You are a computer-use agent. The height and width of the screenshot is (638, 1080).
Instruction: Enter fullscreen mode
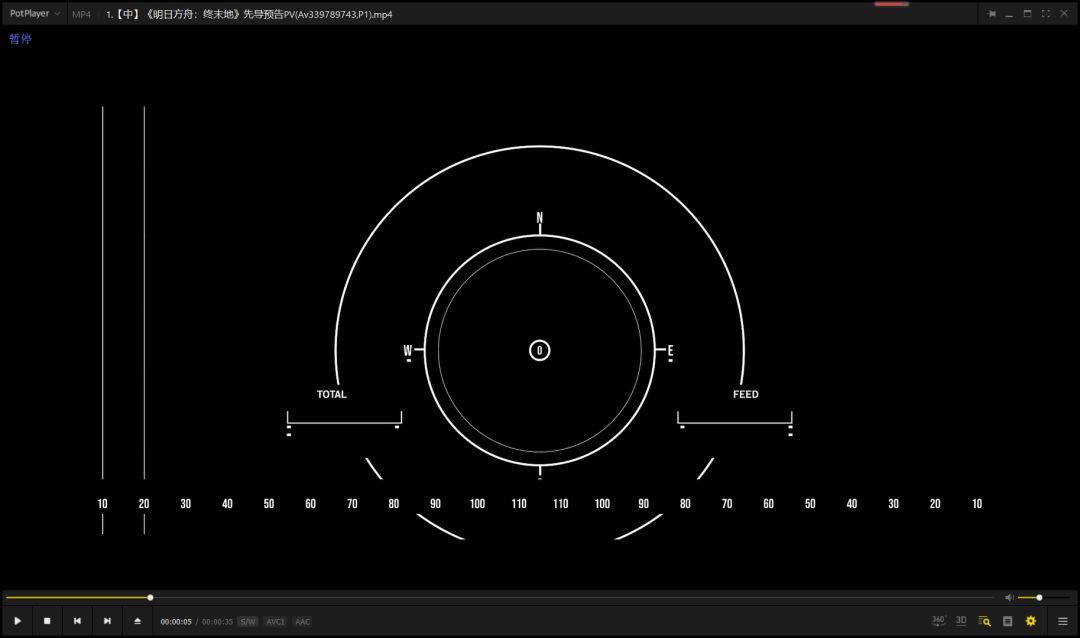1046,14
